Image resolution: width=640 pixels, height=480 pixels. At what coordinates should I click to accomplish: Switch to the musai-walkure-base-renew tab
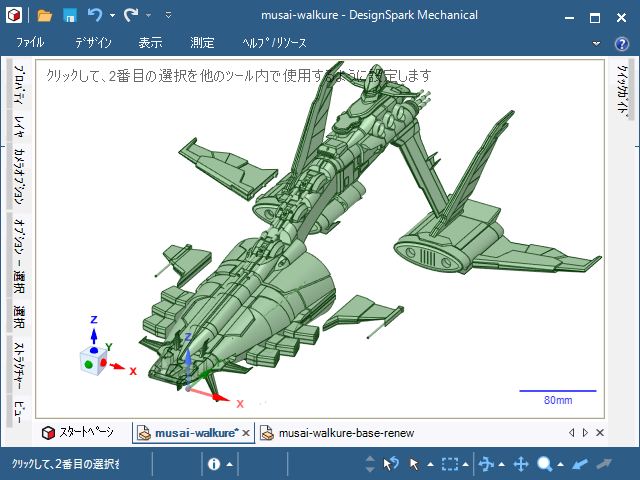click(338, 433)
